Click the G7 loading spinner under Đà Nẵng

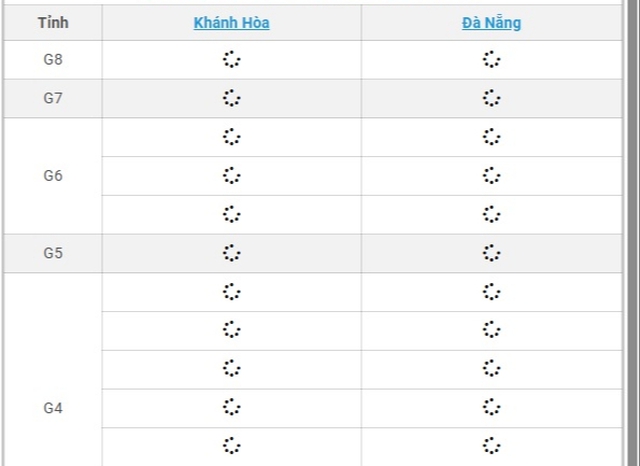491,98
